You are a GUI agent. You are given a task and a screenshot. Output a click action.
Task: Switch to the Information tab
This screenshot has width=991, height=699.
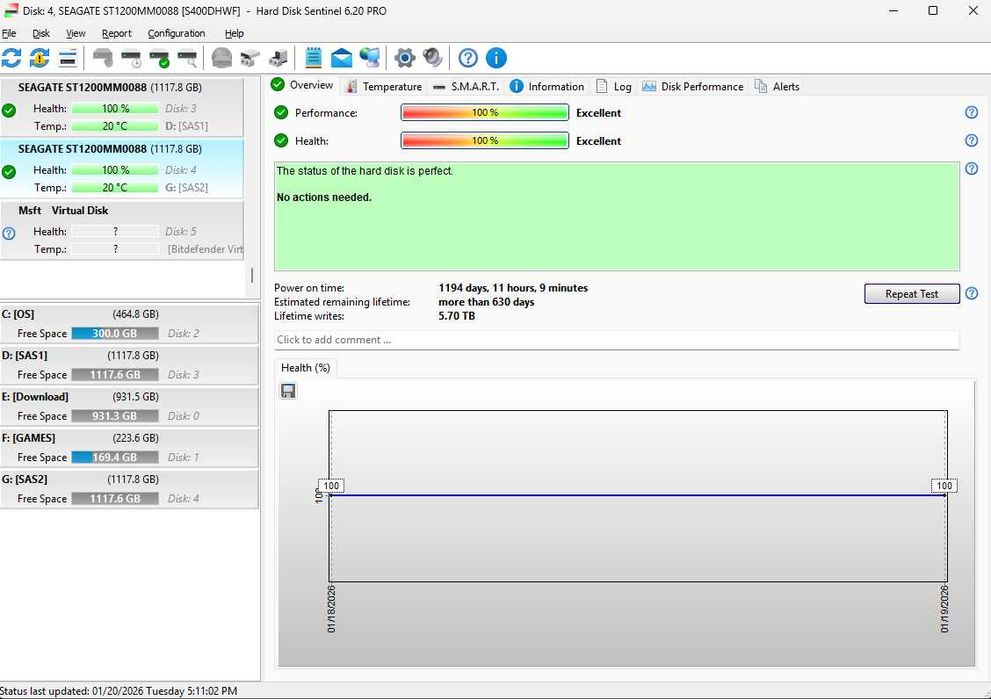(x=547, y=87)
